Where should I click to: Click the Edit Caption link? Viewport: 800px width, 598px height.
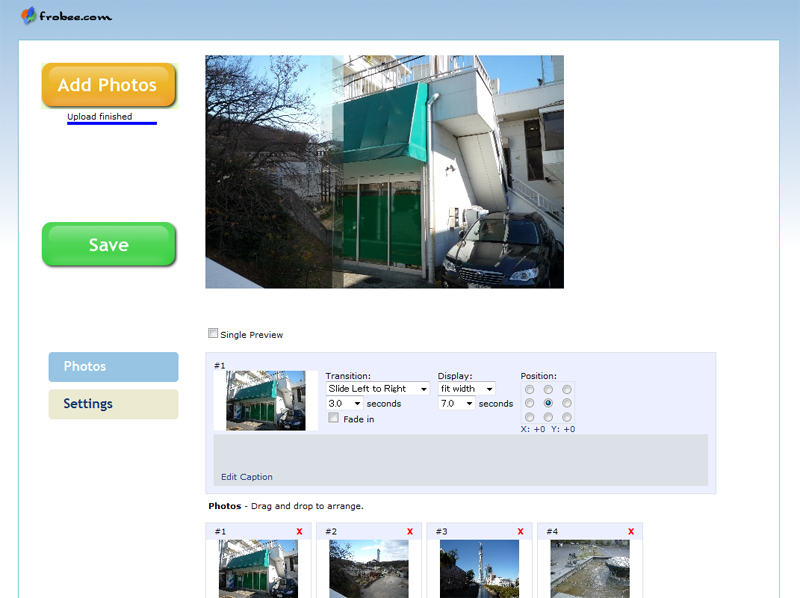coord(246,477)
